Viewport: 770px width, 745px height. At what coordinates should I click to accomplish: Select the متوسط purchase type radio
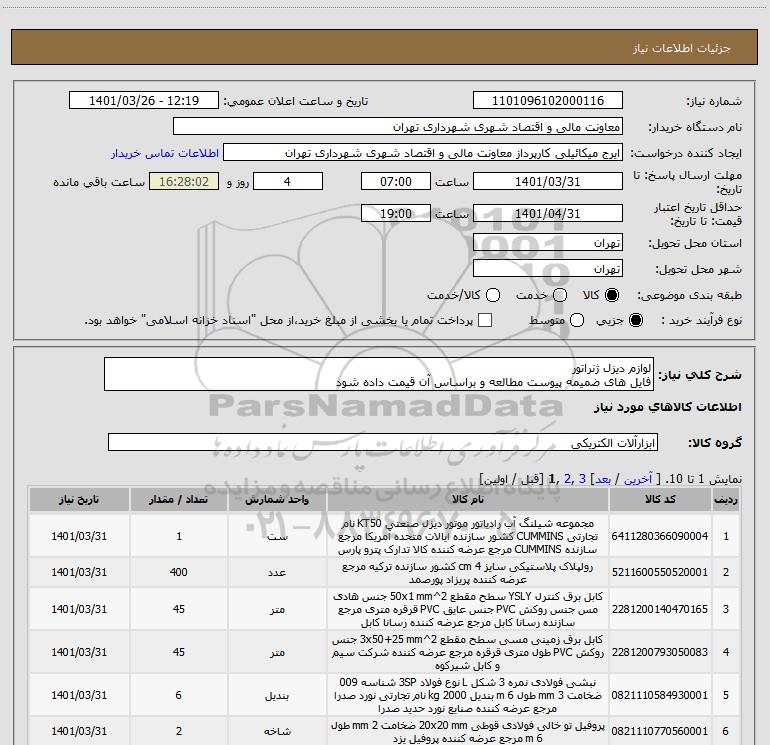pyautogui.click(x=577, y=320)
